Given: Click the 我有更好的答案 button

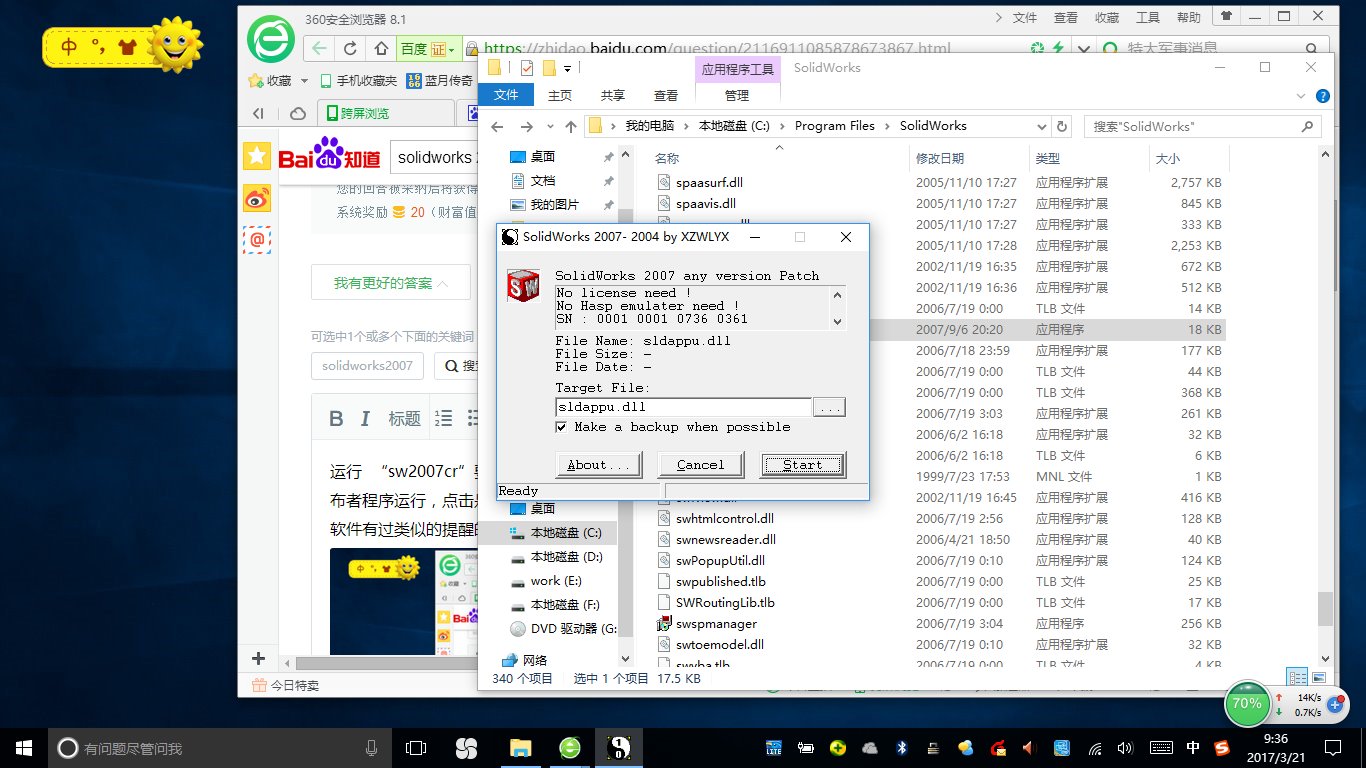Looking at the screenshot, I should pyautogui.click(x=390, y=283).
